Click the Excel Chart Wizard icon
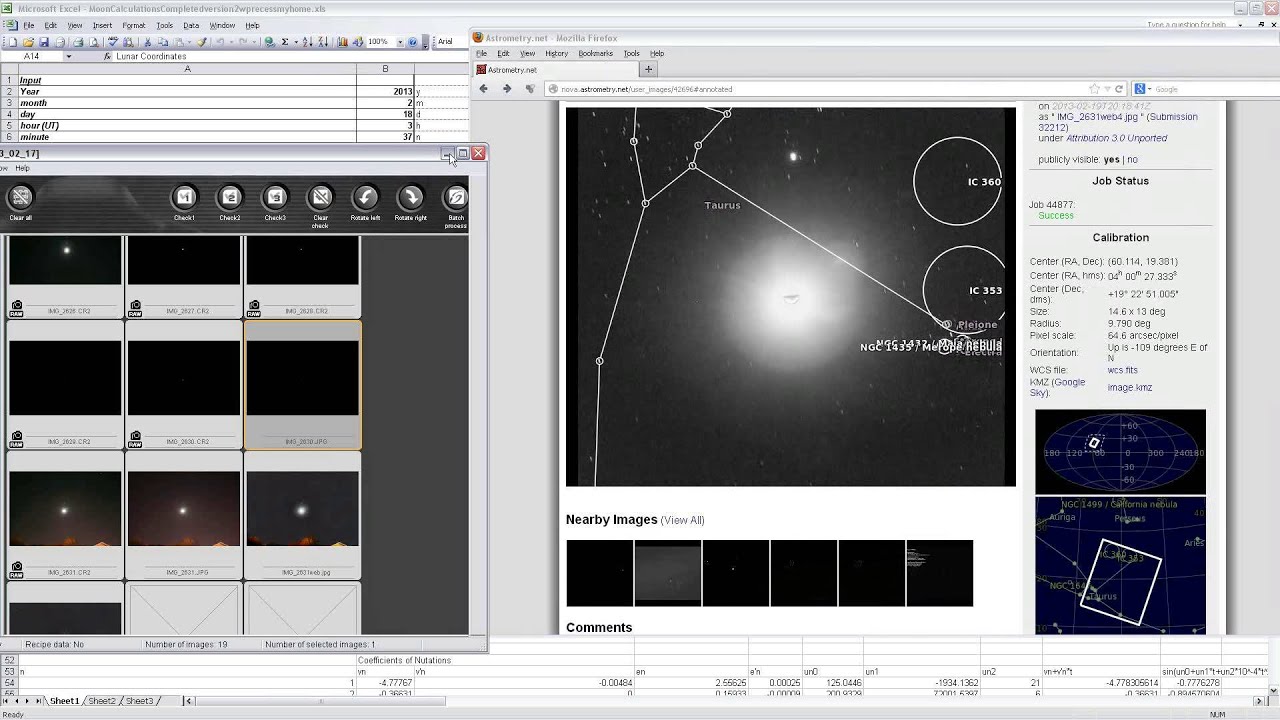This screenshot has height=720, width=1280. 343,42
